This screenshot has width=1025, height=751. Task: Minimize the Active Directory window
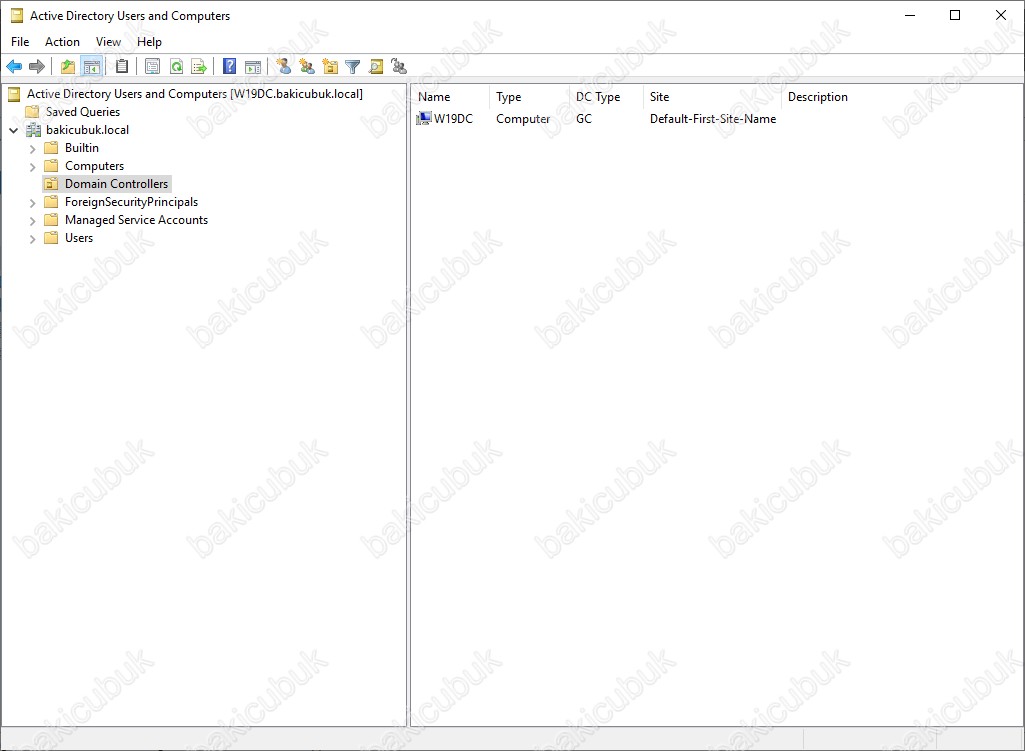pos(910,15)
